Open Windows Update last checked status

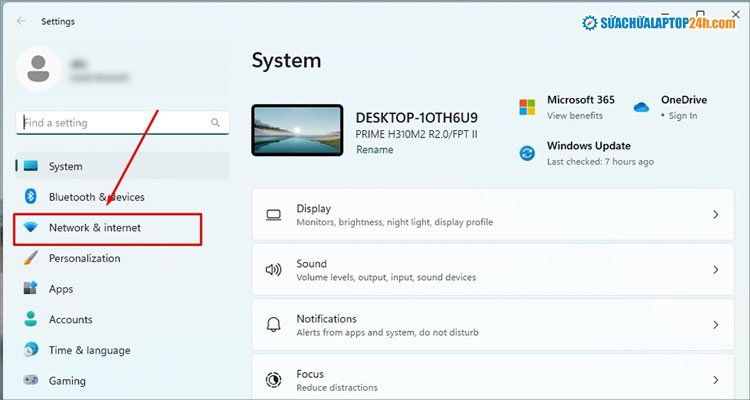pos(600,162)
